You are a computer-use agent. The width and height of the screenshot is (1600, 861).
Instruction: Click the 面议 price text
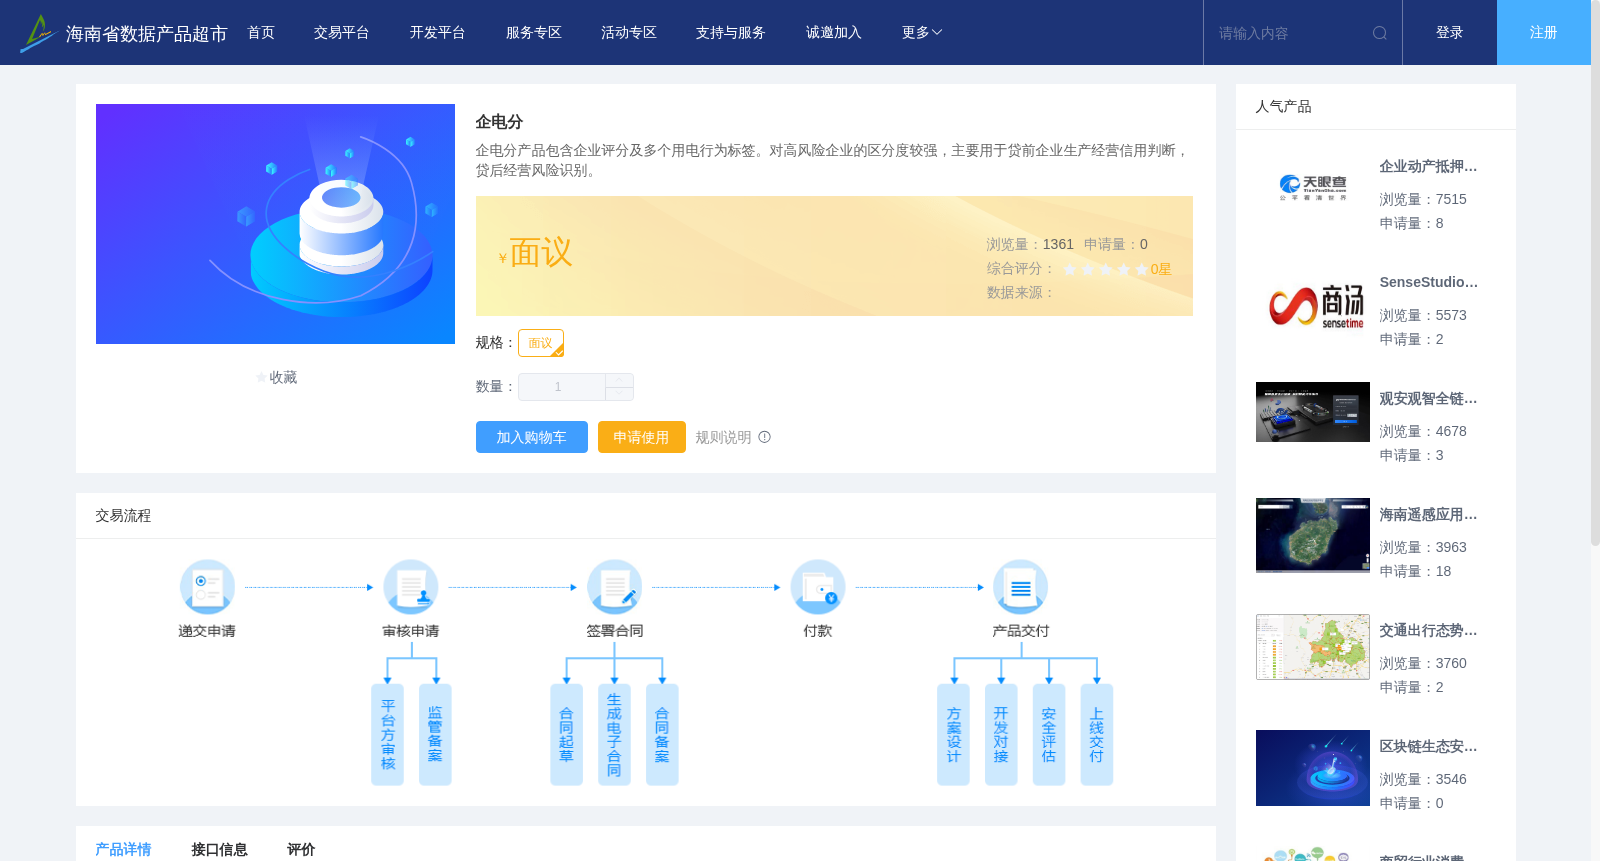[541, 252]
